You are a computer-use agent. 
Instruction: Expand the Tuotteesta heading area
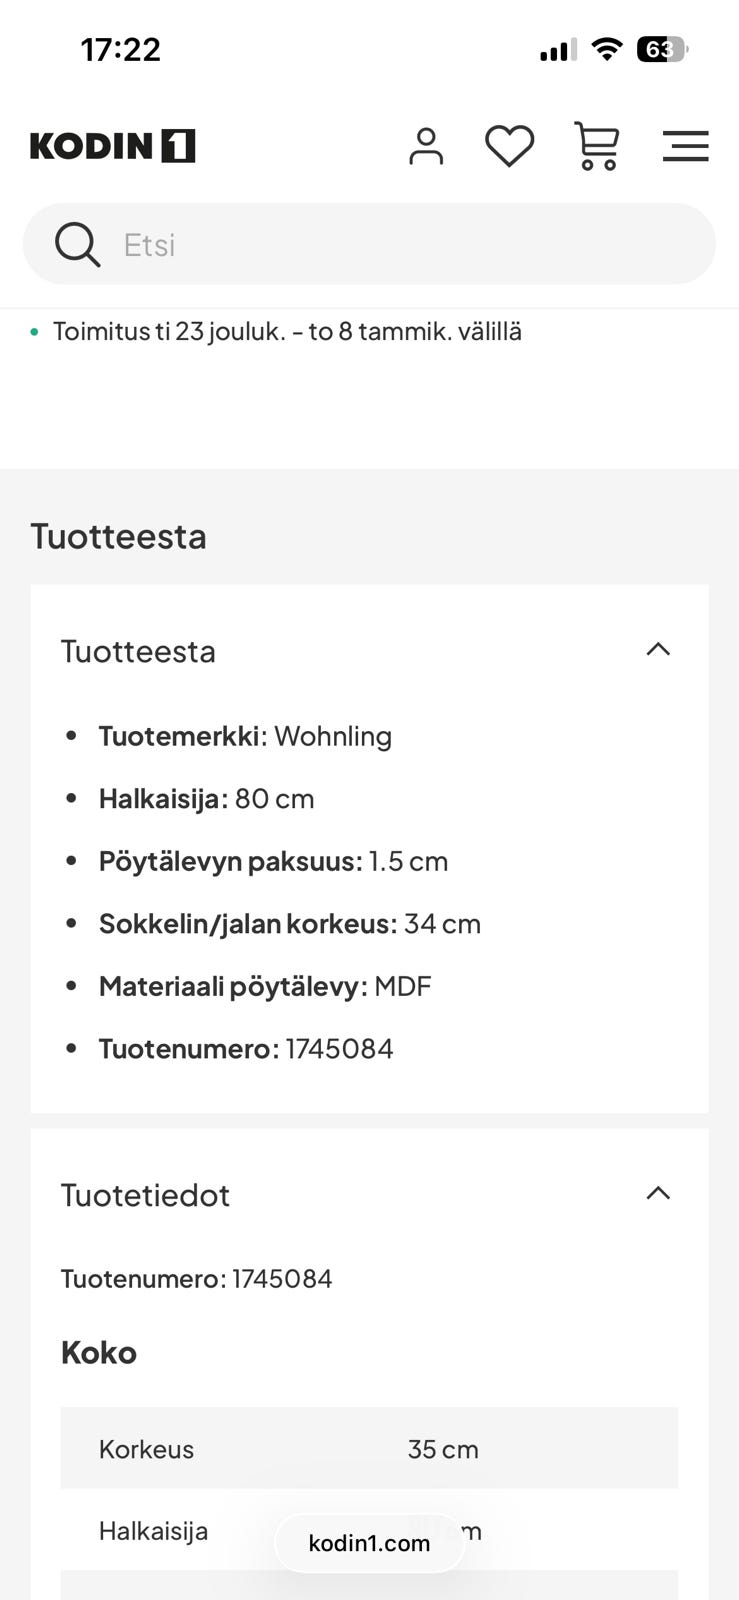tap(139, 651)
